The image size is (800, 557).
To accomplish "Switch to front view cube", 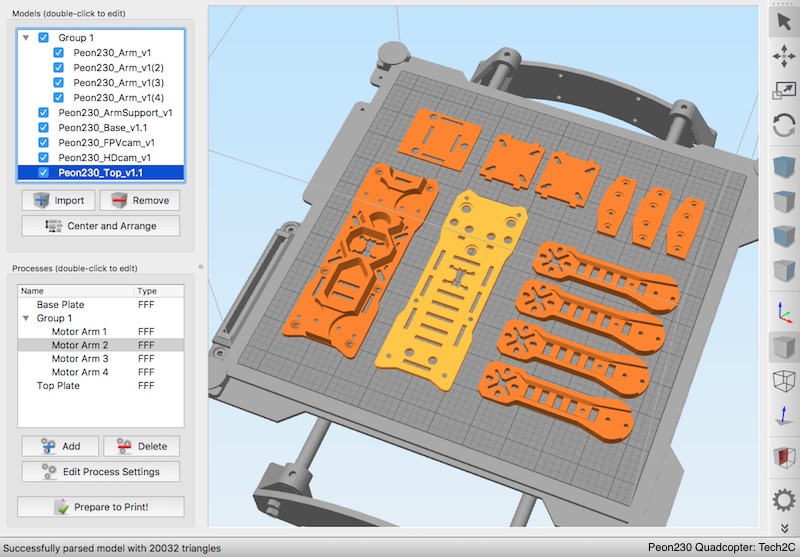I will pyautogui.click(x=784, y=236).
